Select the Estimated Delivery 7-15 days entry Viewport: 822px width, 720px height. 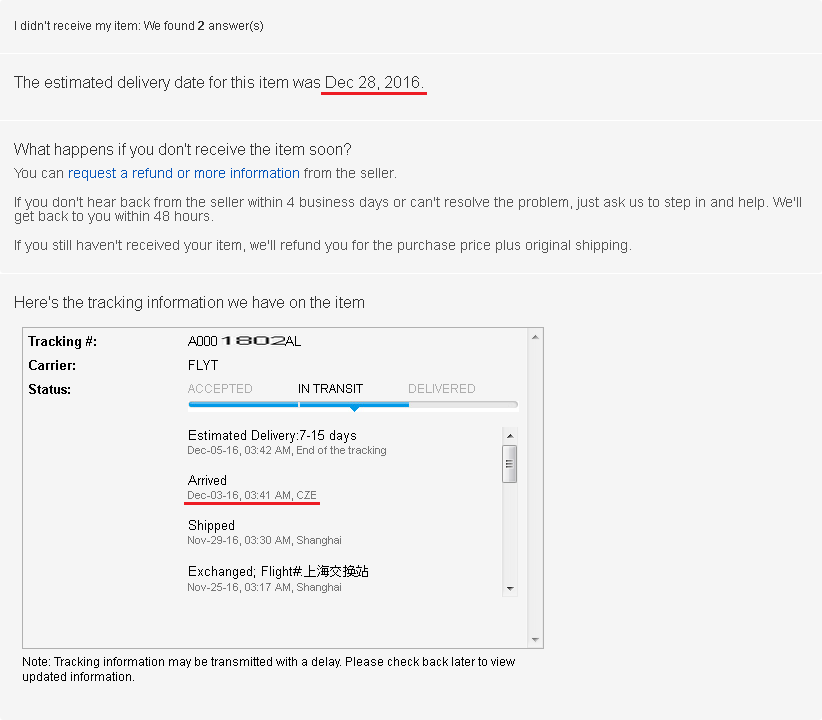pyautogui.click(x=272, y=436)
